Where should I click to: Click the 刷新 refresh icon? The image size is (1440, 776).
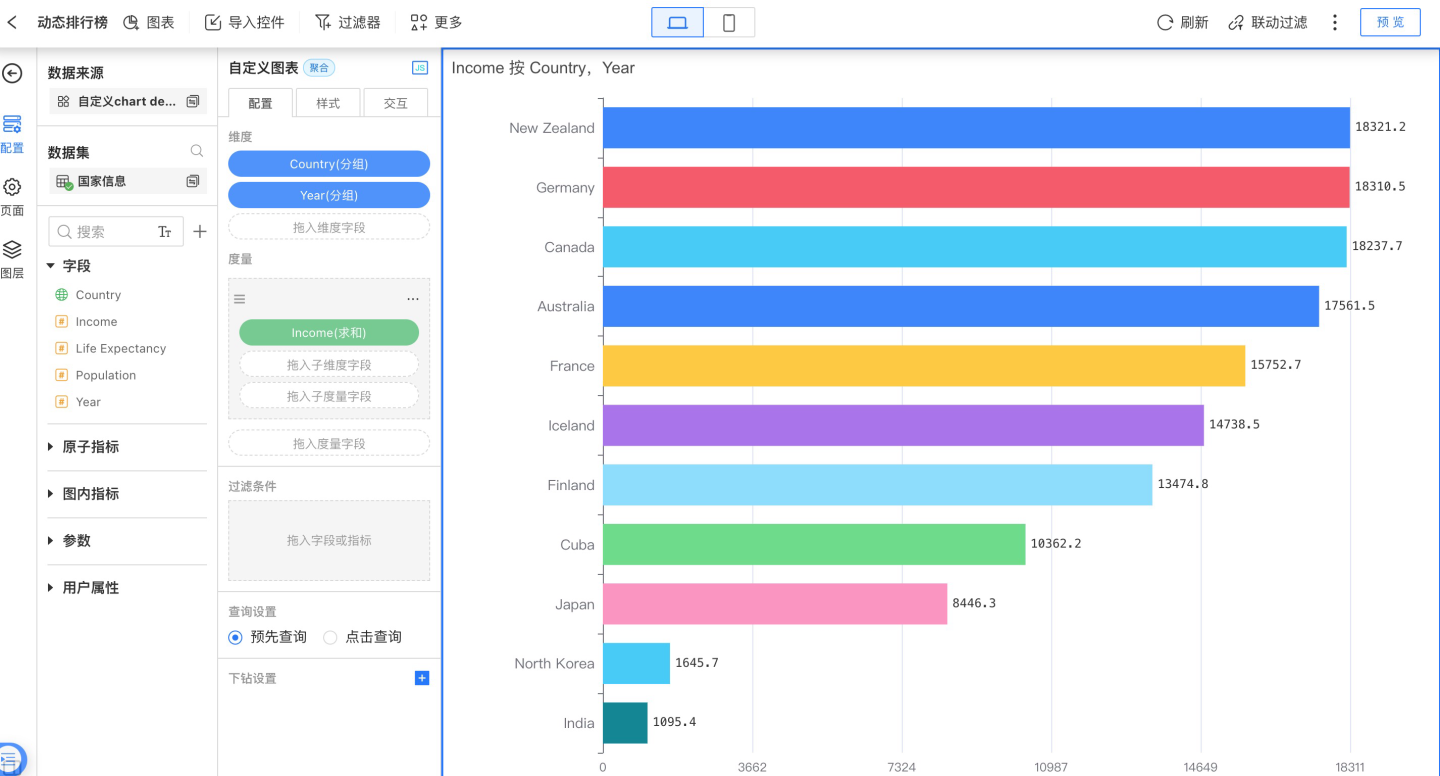tap(1165, 22)
